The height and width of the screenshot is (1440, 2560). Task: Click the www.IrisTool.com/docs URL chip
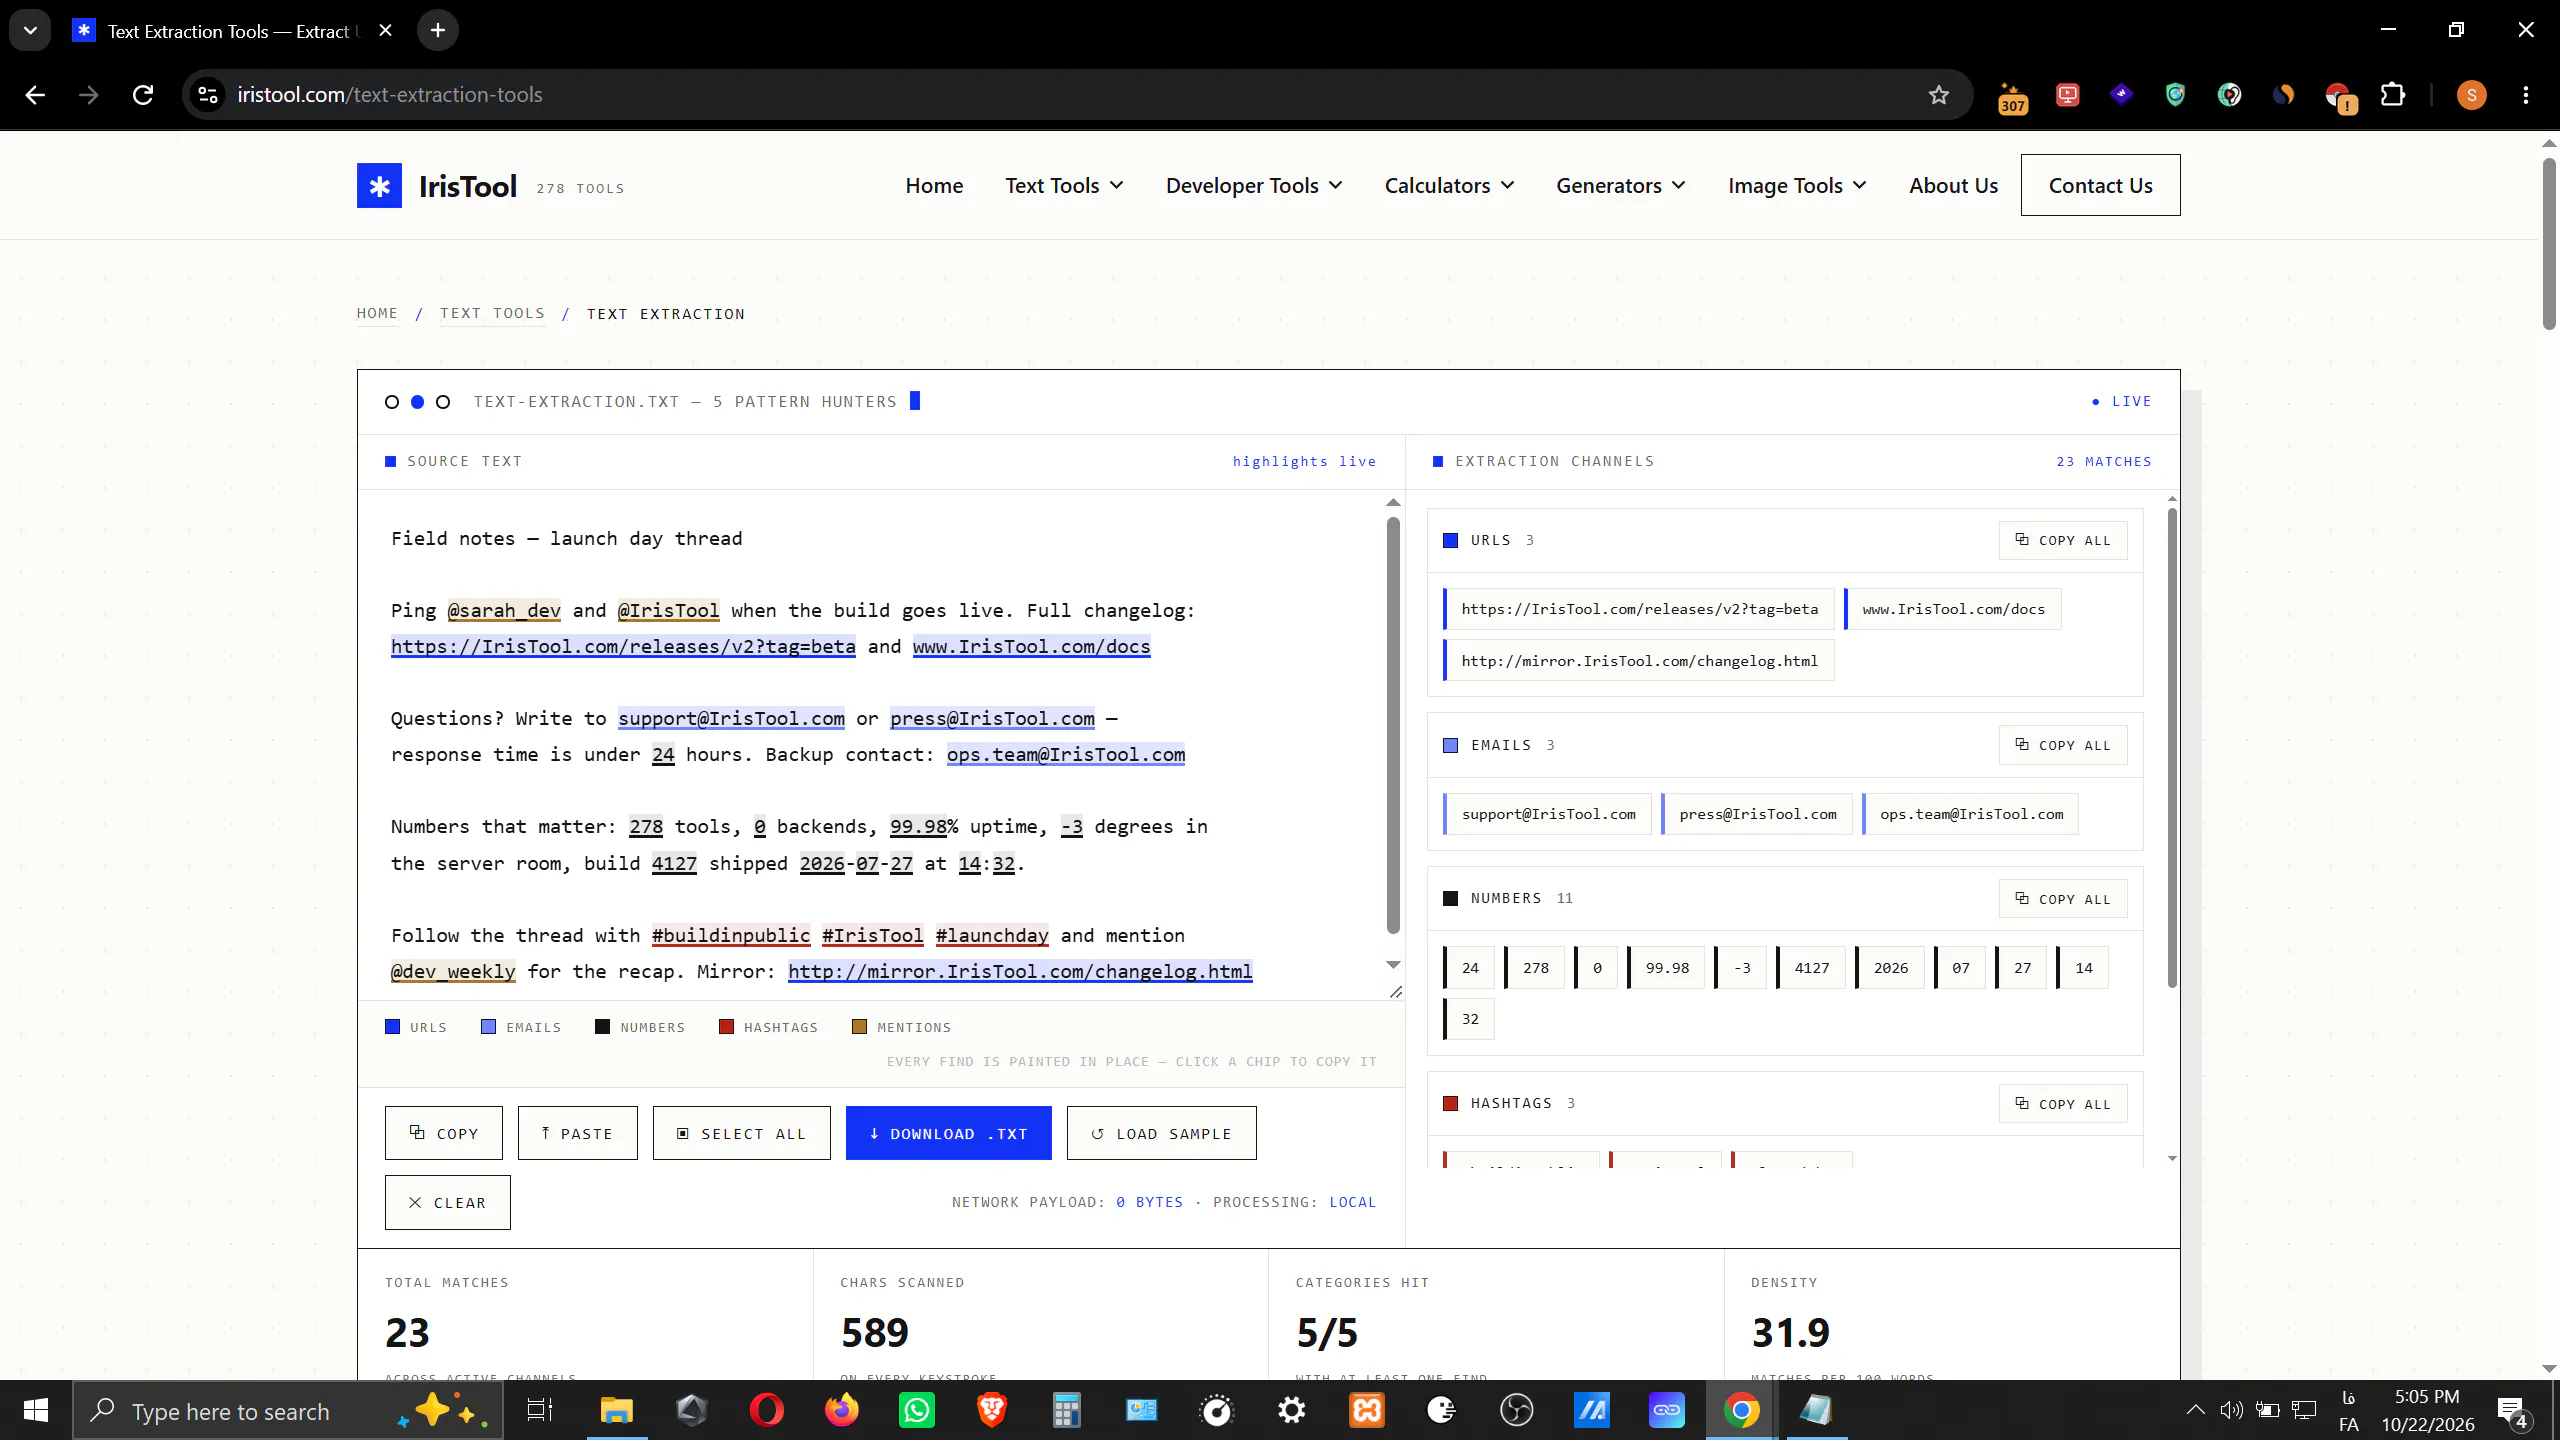1952,610
